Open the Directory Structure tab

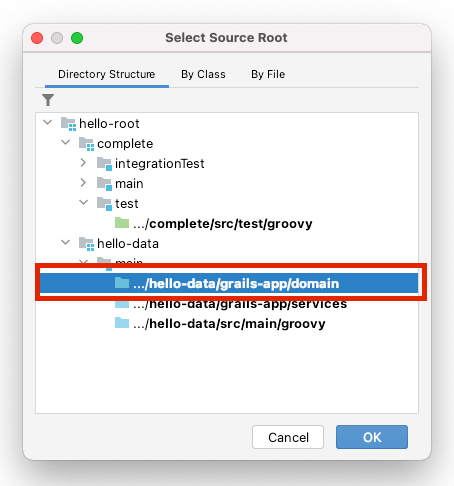tap(107, 74)
